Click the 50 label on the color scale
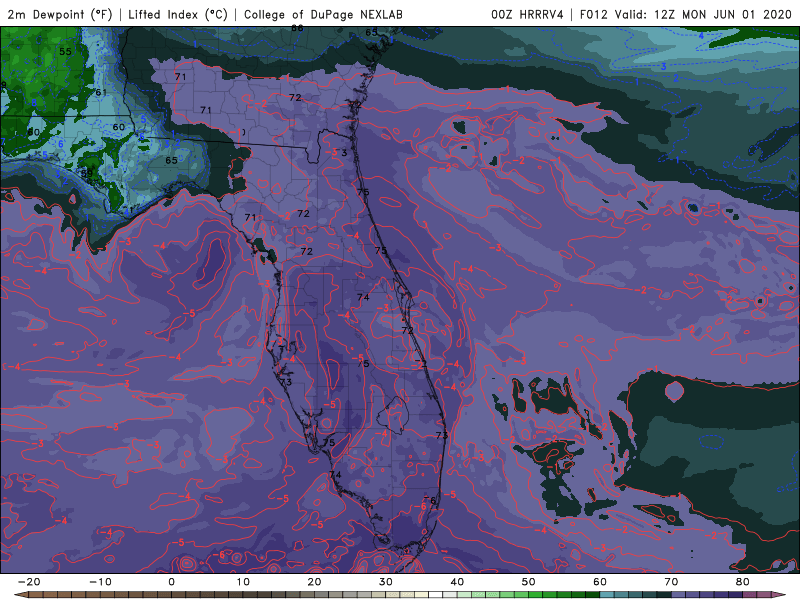Screen dimensions: 800x600 529,582
